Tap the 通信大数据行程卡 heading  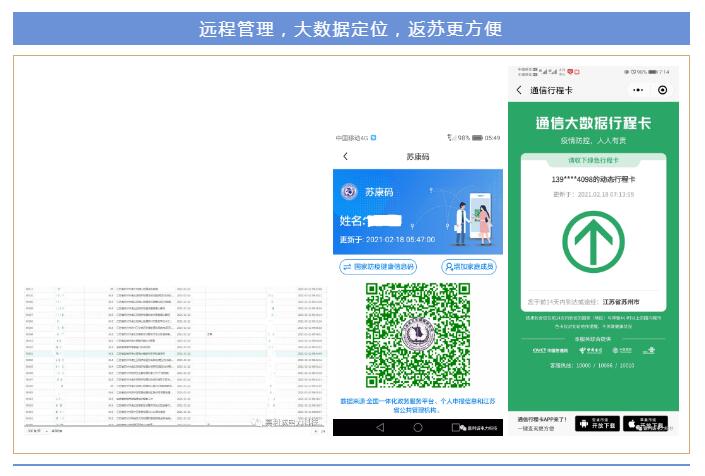[593, 123]
